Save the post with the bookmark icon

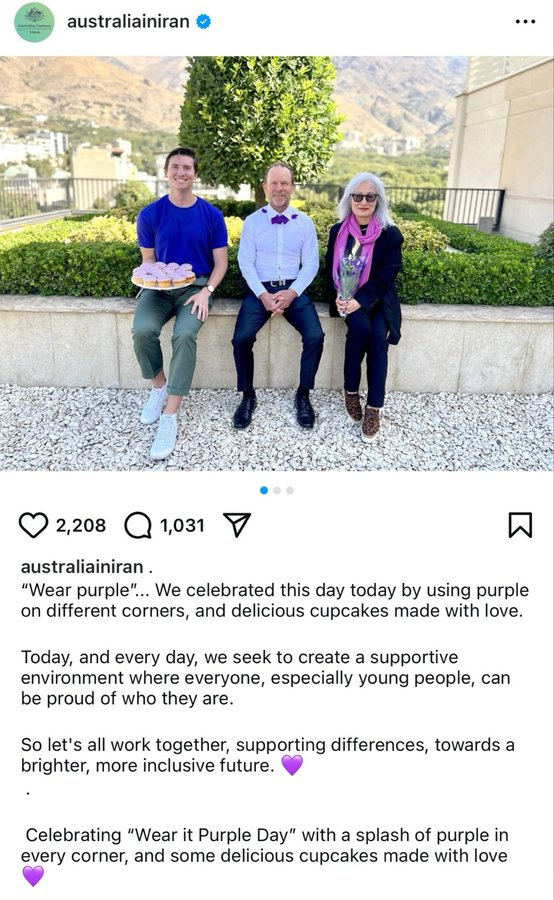(520, 525)
